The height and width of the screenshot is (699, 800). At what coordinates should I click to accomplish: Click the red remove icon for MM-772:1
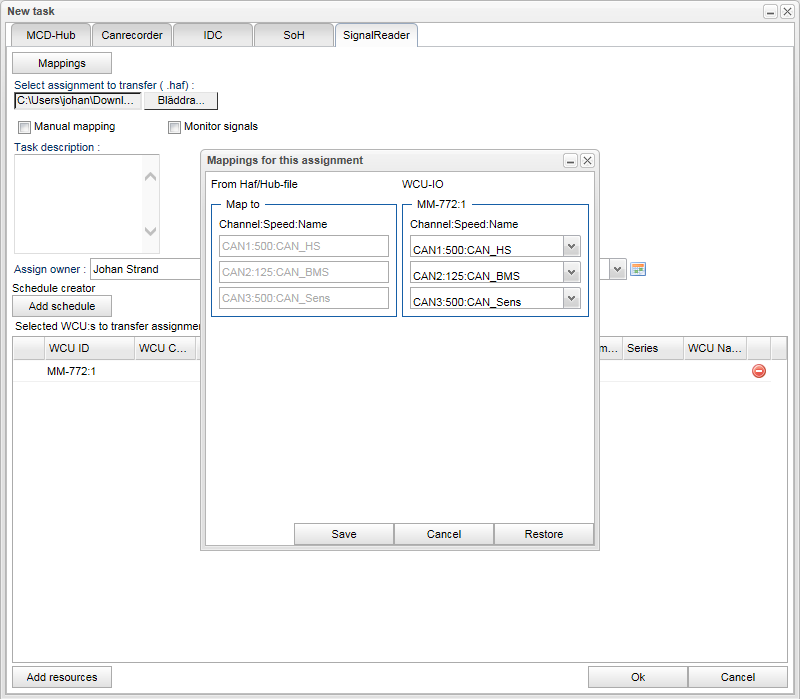(x=759, y=371)
